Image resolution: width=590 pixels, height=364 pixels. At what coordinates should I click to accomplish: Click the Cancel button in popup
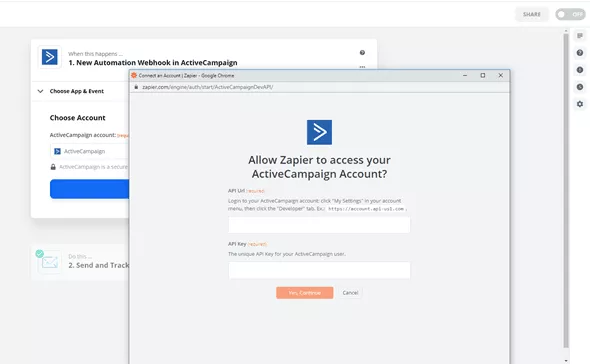pyautogui.click(x=350, y=293)
